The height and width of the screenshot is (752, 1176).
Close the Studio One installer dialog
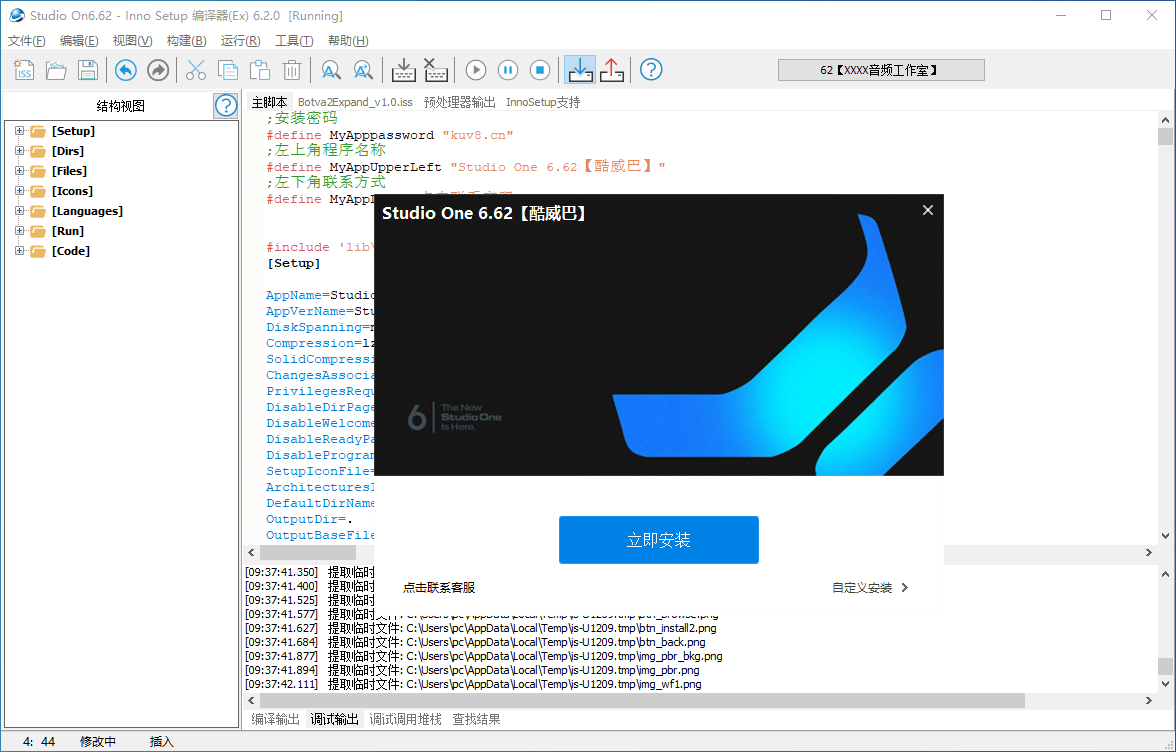(x=928, y=210)
